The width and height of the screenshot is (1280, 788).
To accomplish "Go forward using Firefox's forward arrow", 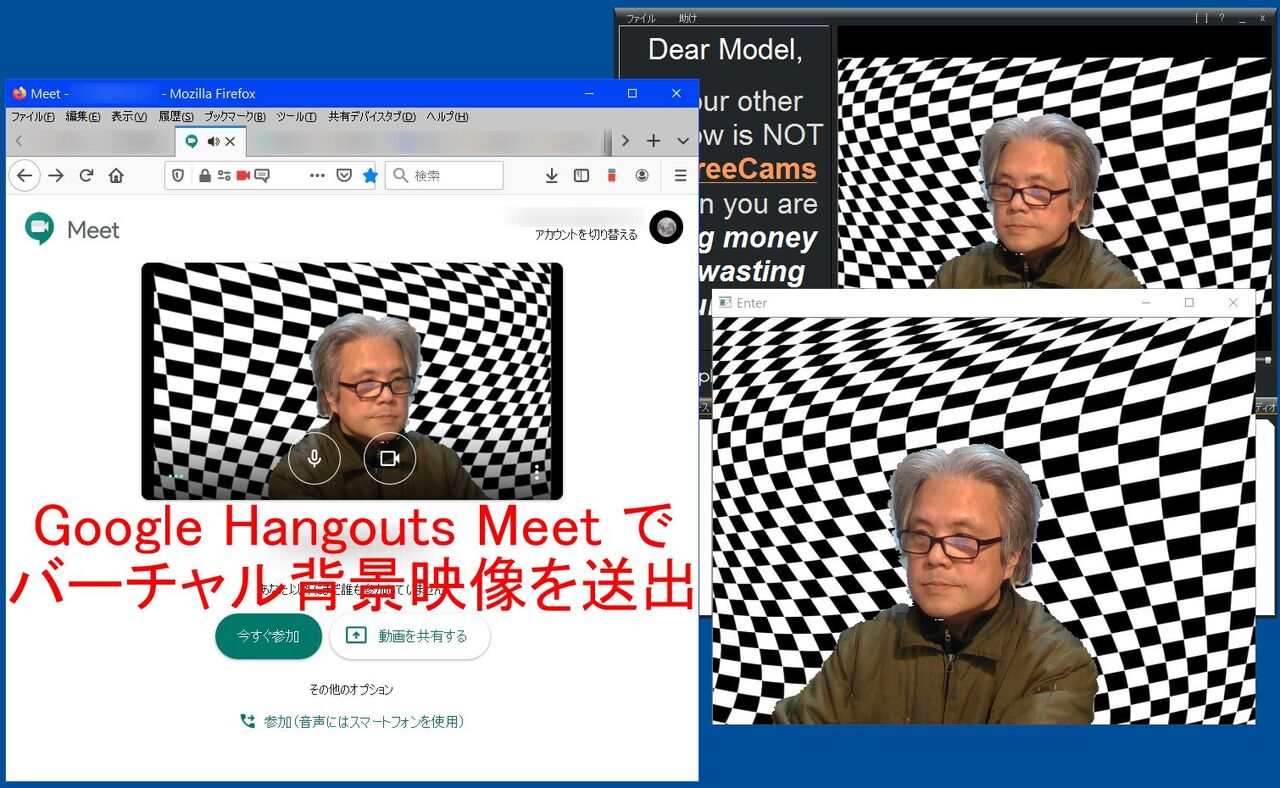I will coord(56,175).
